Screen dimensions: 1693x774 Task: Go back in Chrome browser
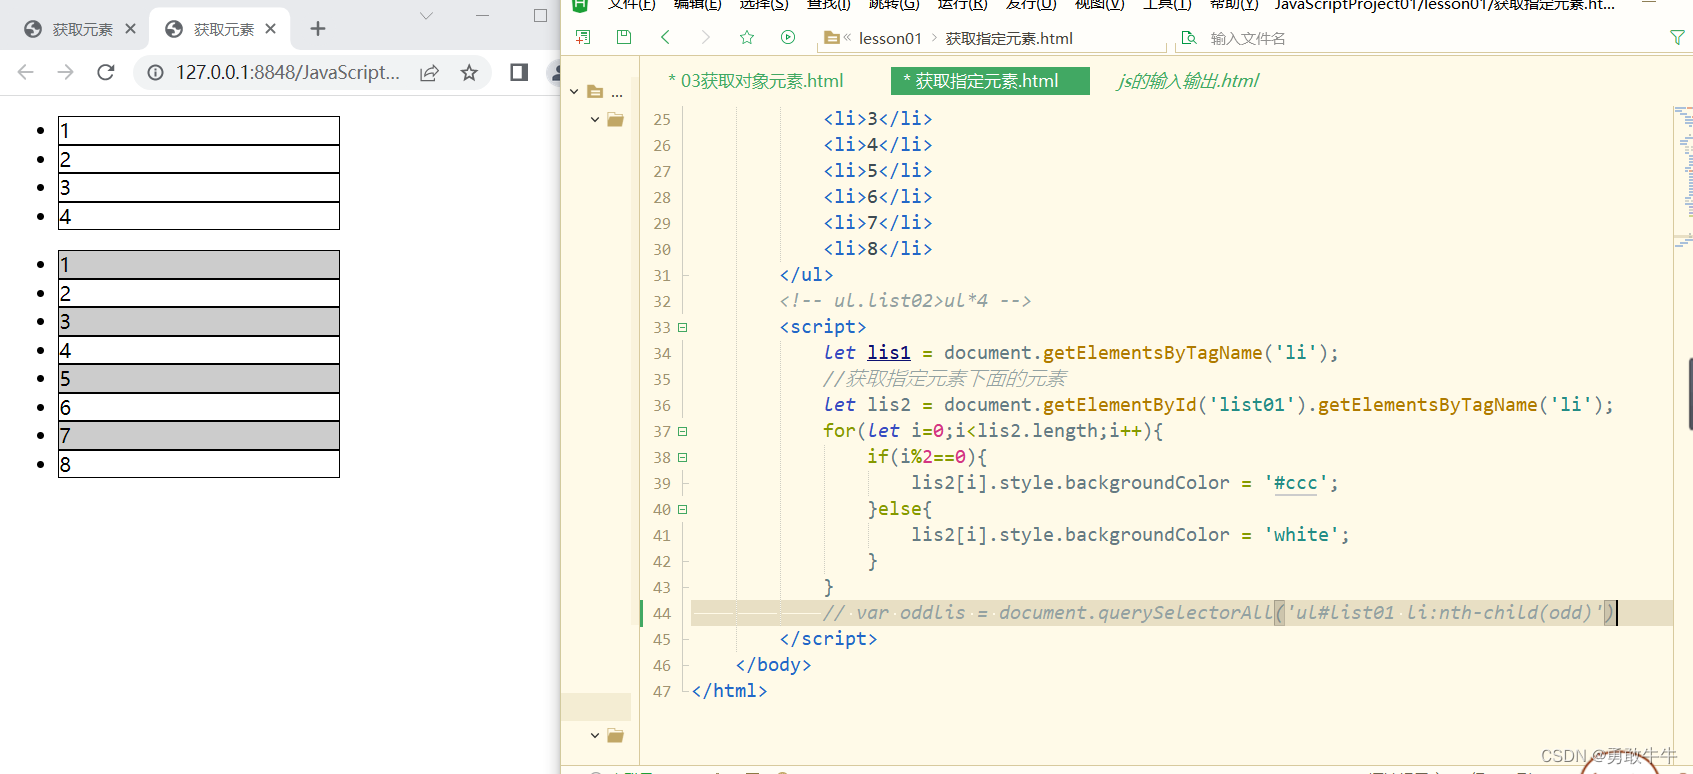(x=26, y=72)
